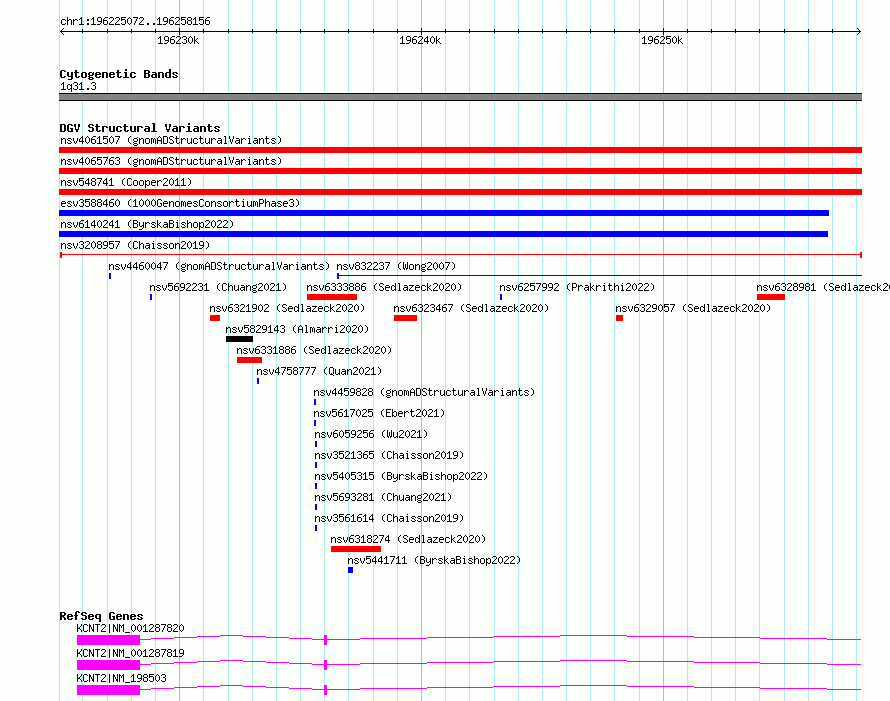Screen dimensions: 890x701
Task: Select KCNT2|NM_198503 transcript label
Action: (121, 678)
